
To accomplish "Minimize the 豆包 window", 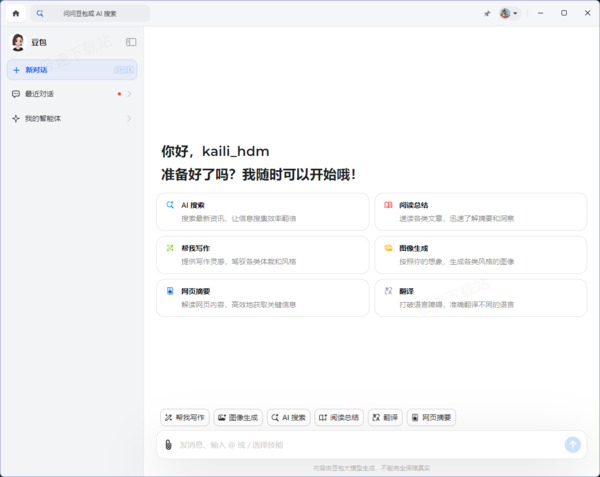I will [540, 13].
